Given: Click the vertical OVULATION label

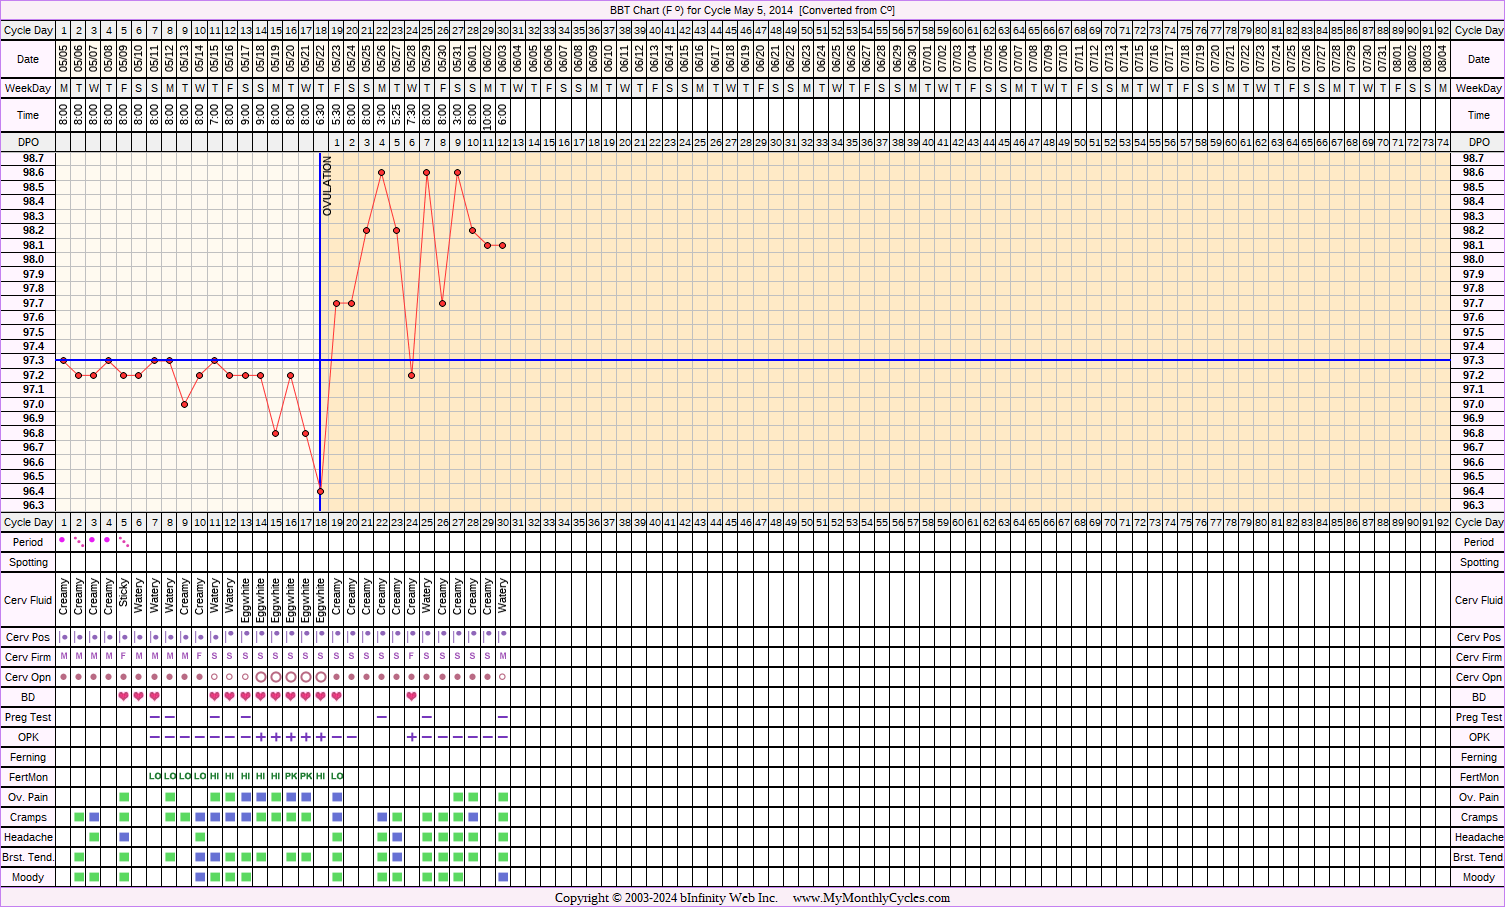Looking at the screenshot, I should [327, 186].
